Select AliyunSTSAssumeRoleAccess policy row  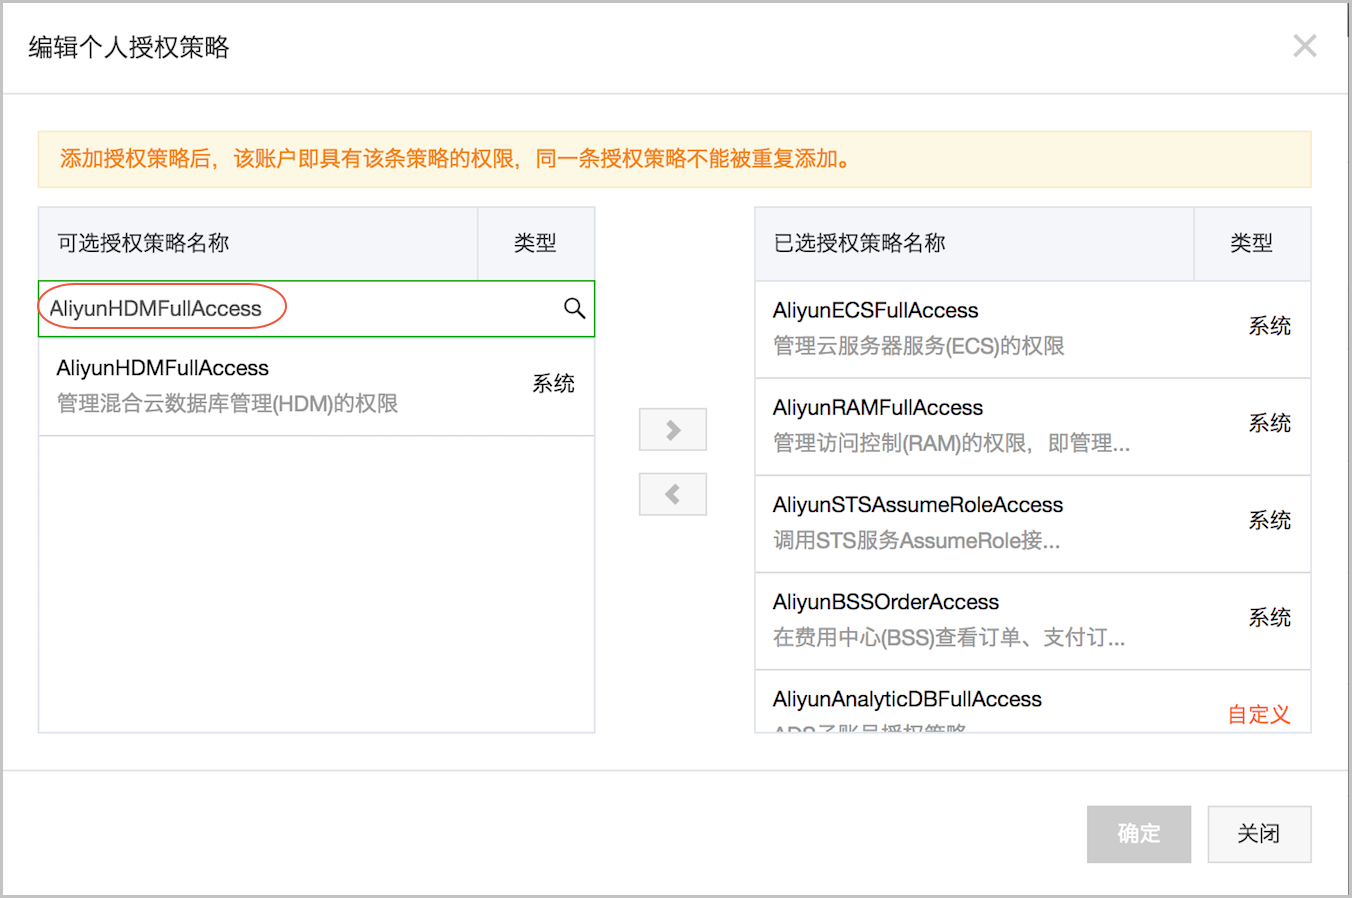coord(1032,523)
